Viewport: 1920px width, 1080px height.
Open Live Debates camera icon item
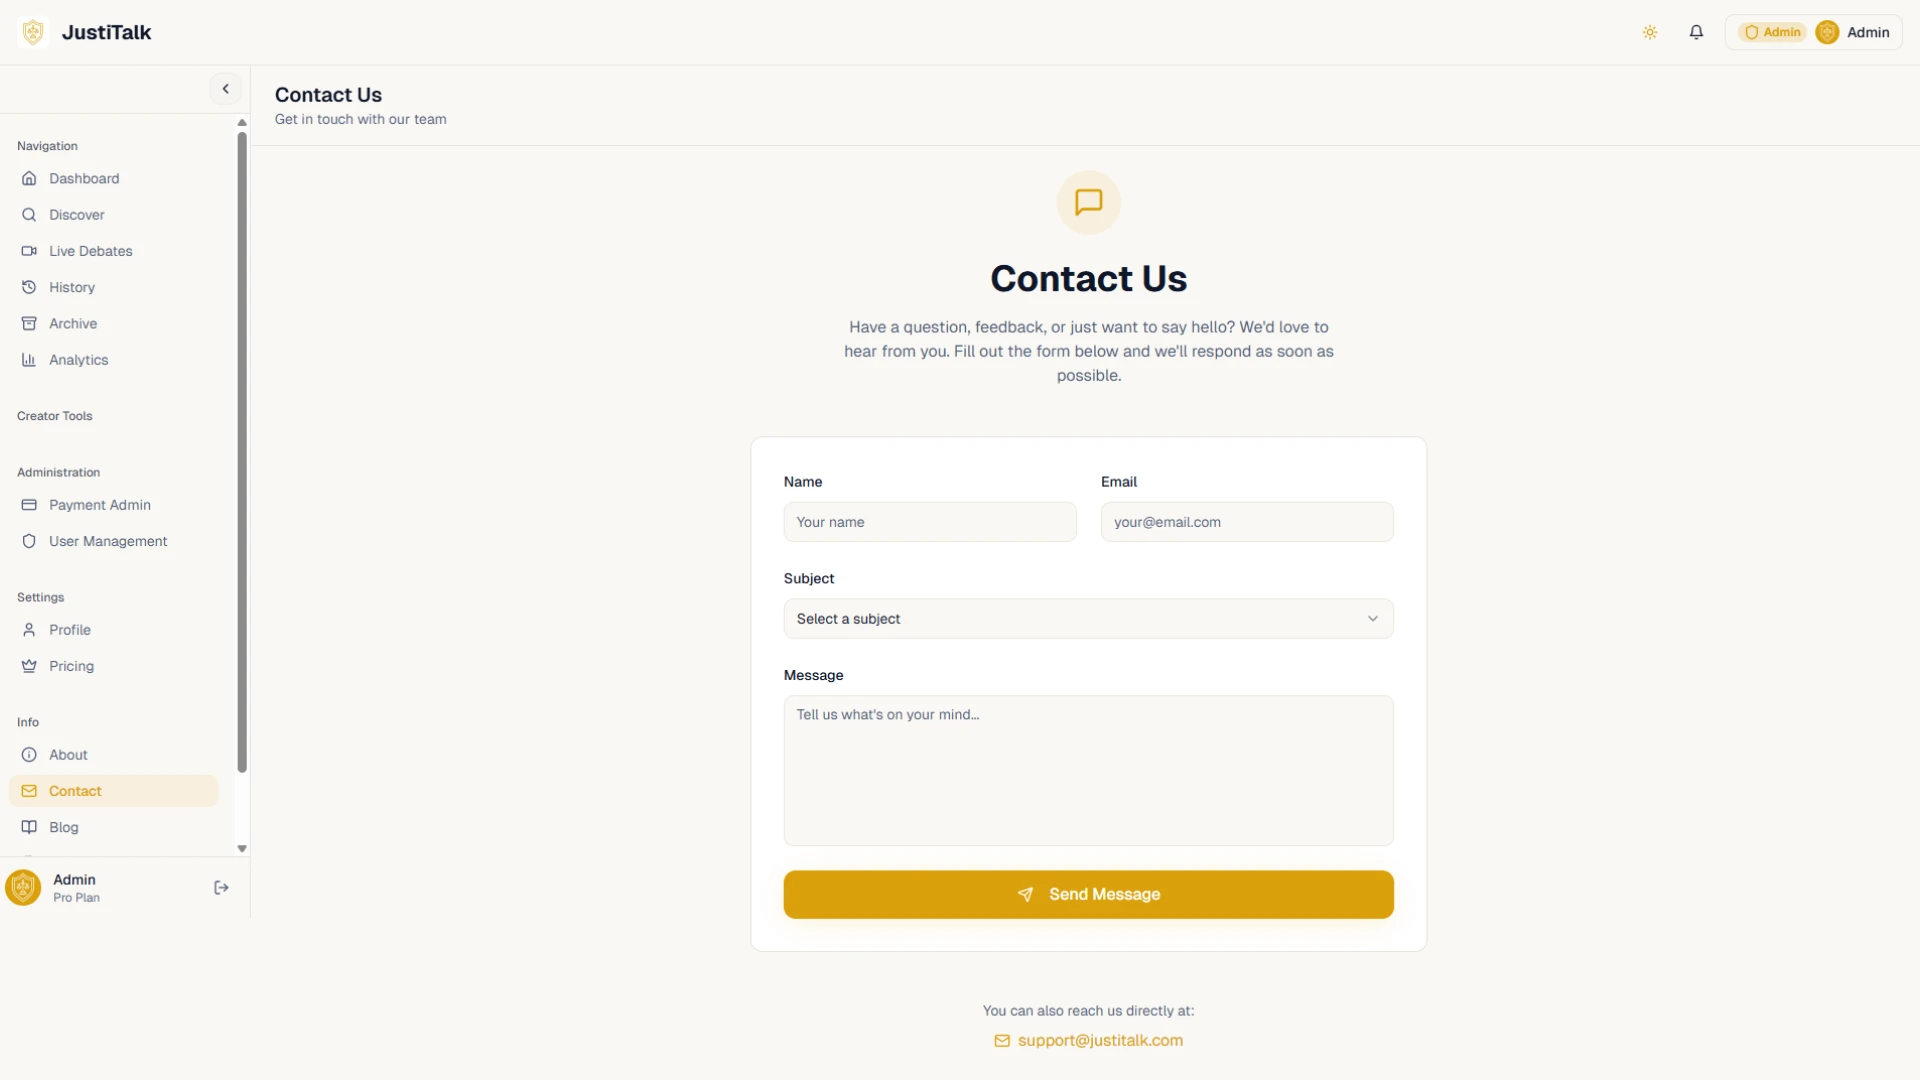point(114,251)
